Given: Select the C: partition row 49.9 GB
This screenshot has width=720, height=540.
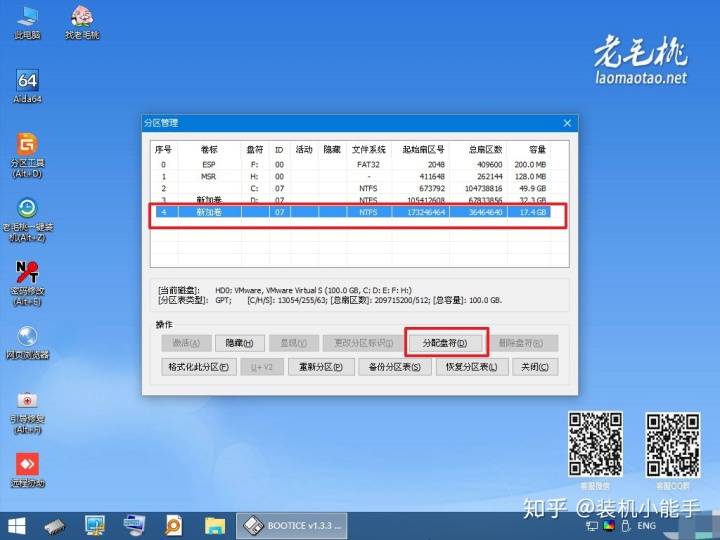Looking at the screenshot, I should (x=351, y=188).
